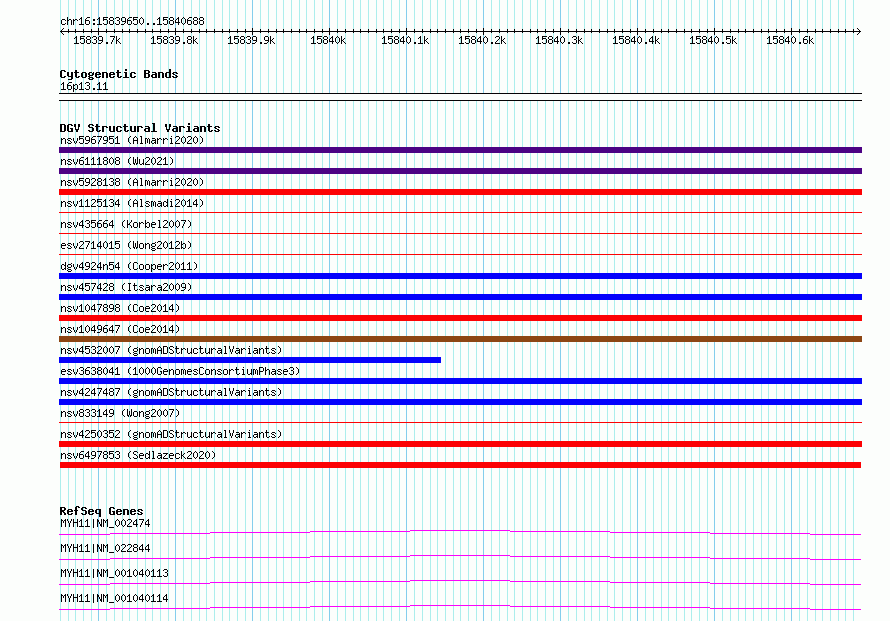Click the thin red line under nsv1125134

pyautogui.click(x=460, y=213)
